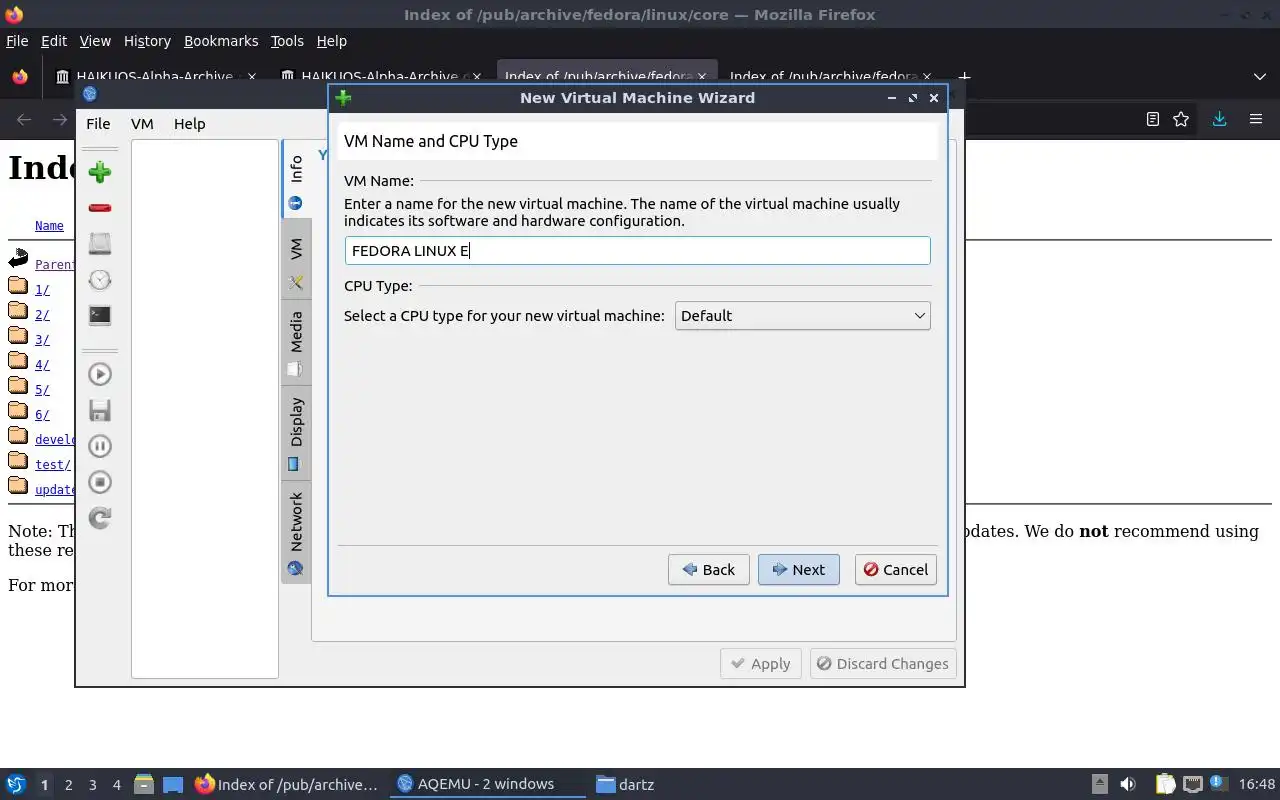Screen dimensions: 1280x800
Task: Open the taskbar application launcher icon
Action: (16, 785)
